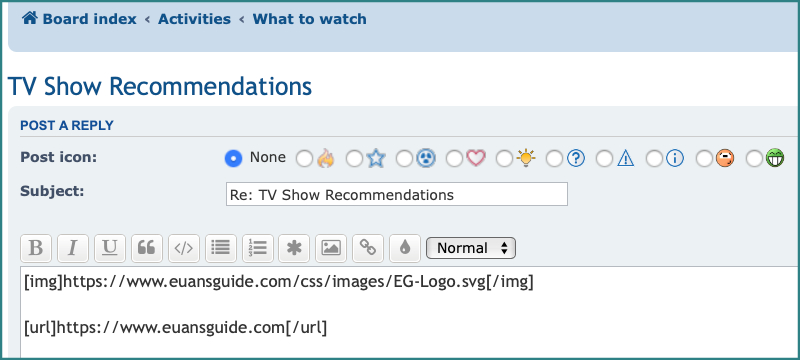Select the question mark post icon option

pos(554,159)
